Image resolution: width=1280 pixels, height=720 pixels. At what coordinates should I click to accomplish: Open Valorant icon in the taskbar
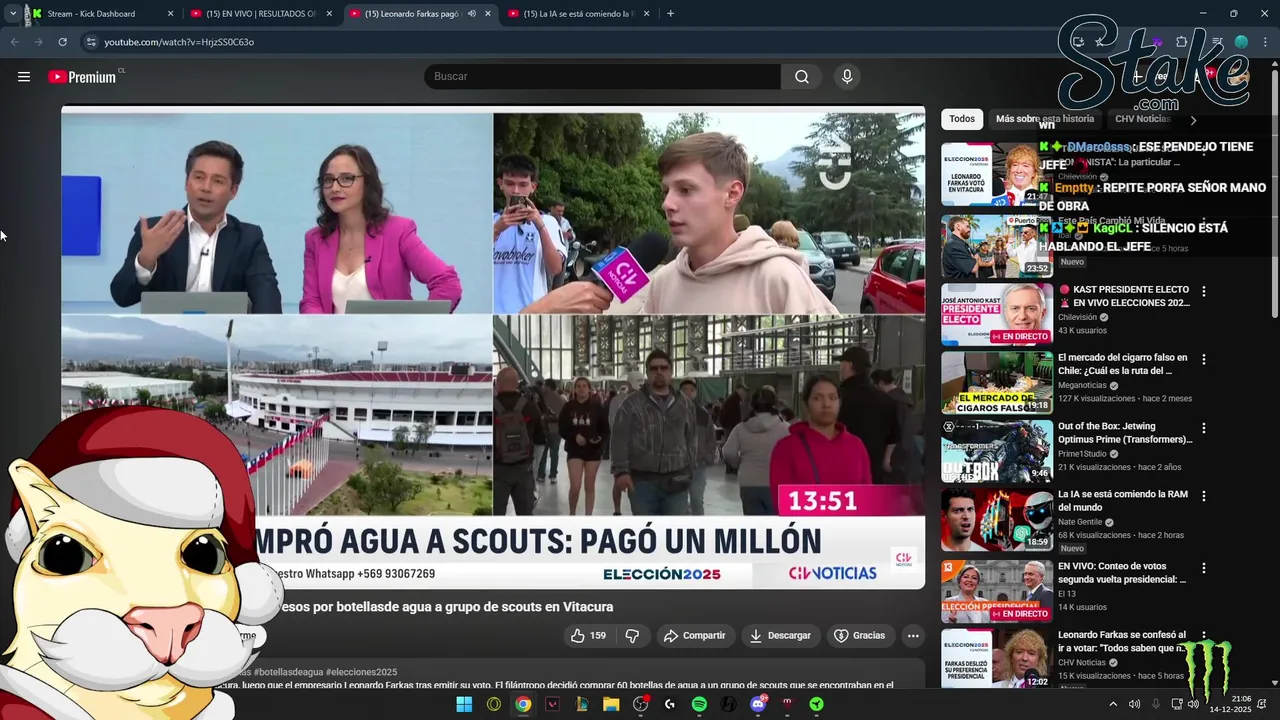click(552, 704)
